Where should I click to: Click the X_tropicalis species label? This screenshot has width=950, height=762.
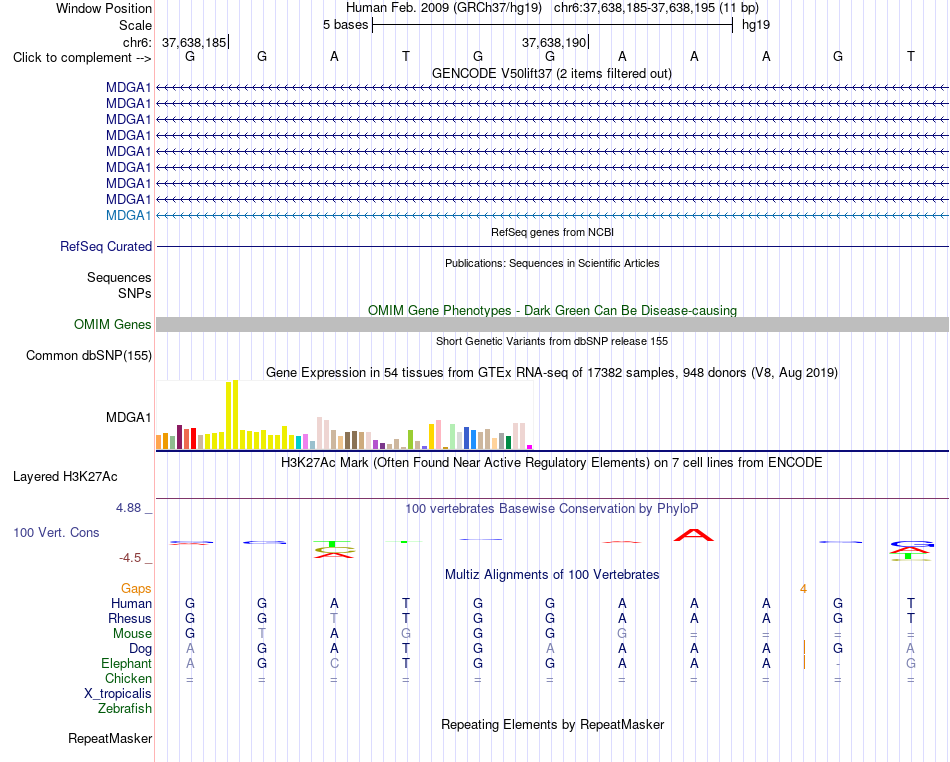pos(118,694)
